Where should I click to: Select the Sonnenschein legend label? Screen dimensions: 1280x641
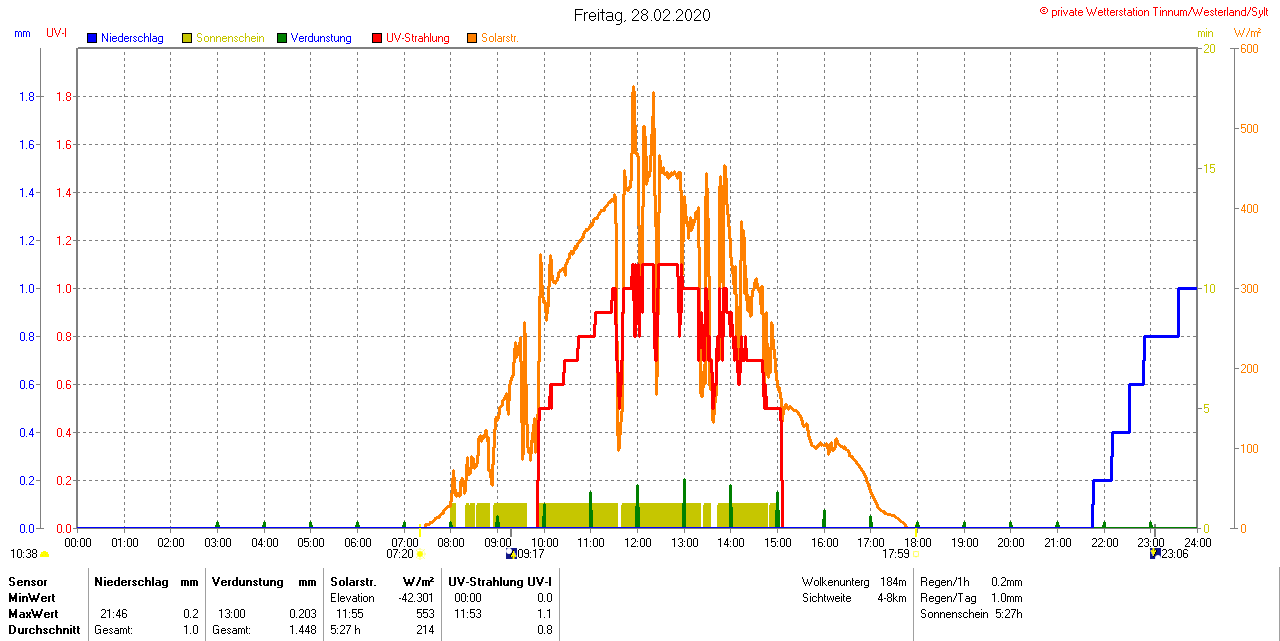tap(230, 38)
